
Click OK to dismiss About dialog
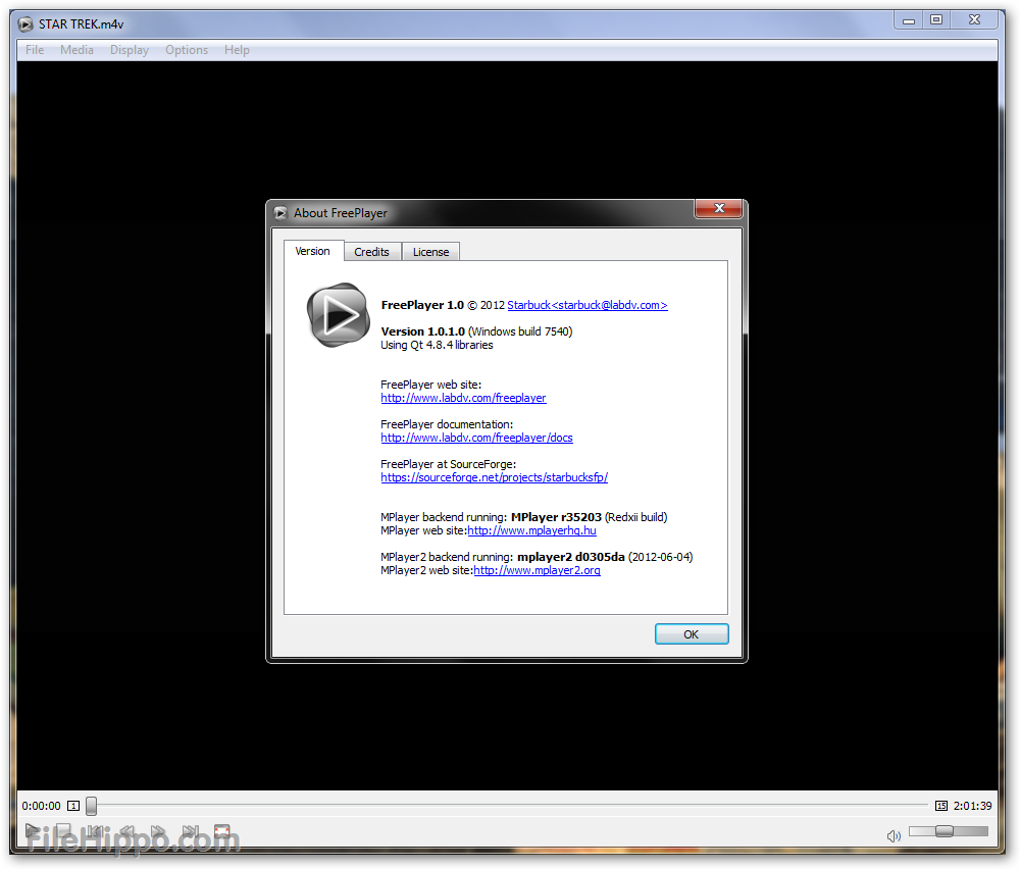[691, 634]
